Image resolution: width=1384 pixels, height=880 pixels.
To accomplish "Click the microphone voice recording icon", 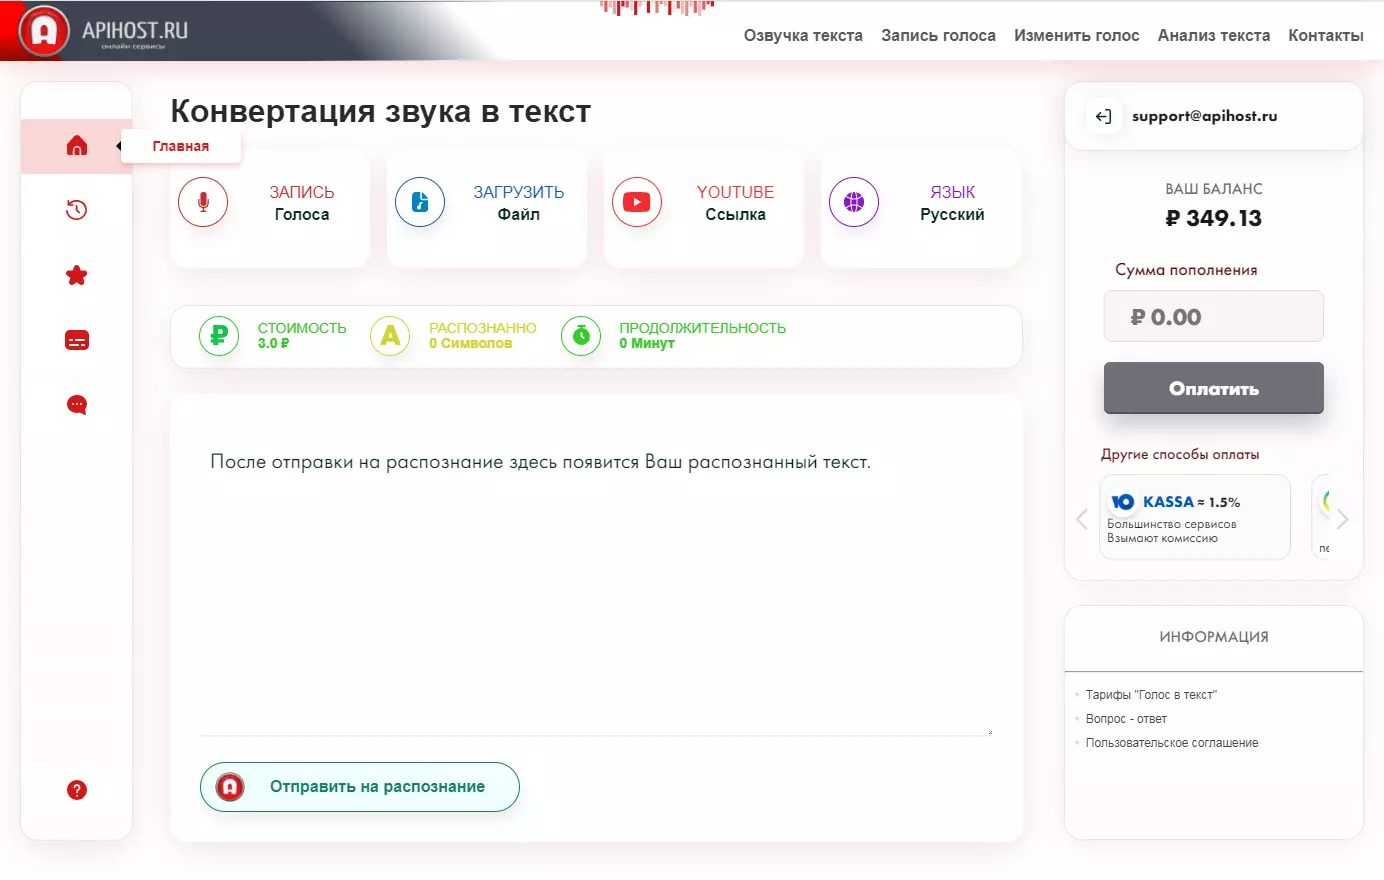I will coord(203,202).
